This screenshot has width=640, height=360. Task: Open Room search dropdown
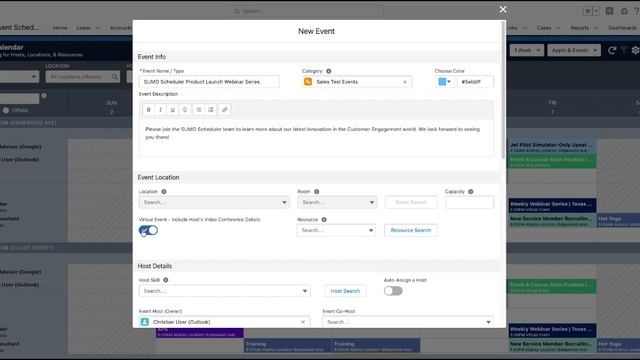click(x=337, y=202)
